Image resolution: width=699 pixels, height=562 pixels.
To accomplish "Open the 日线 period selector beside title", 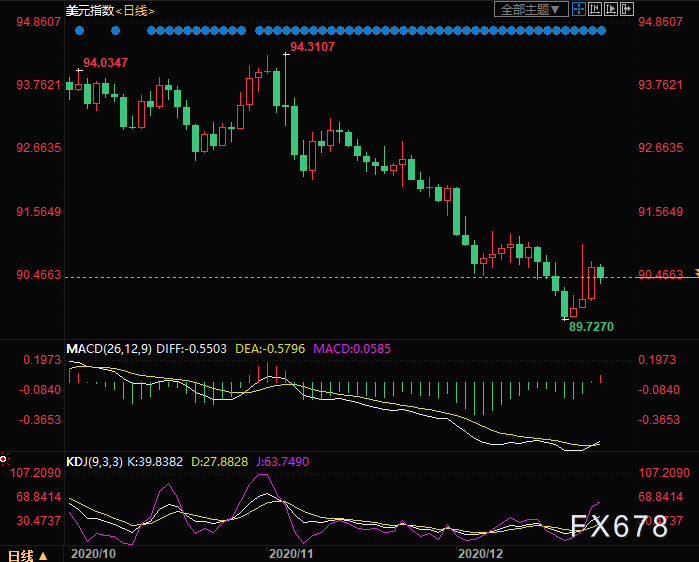I will (x=132, y=10).
